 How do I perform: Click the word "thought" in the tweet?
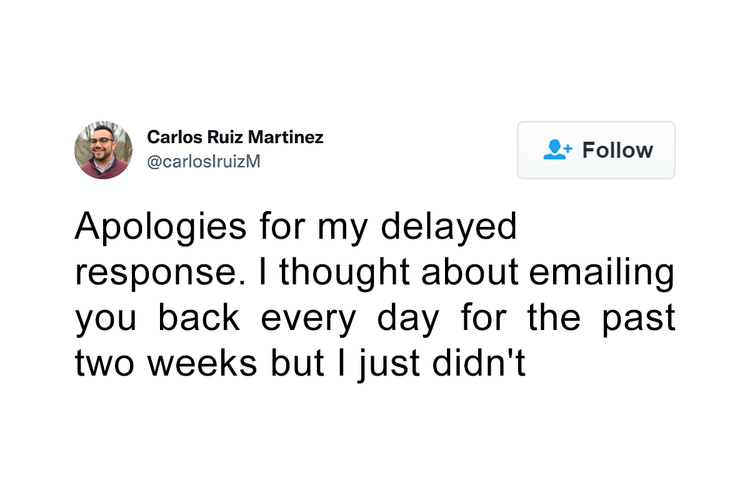(x=344, y=273)
